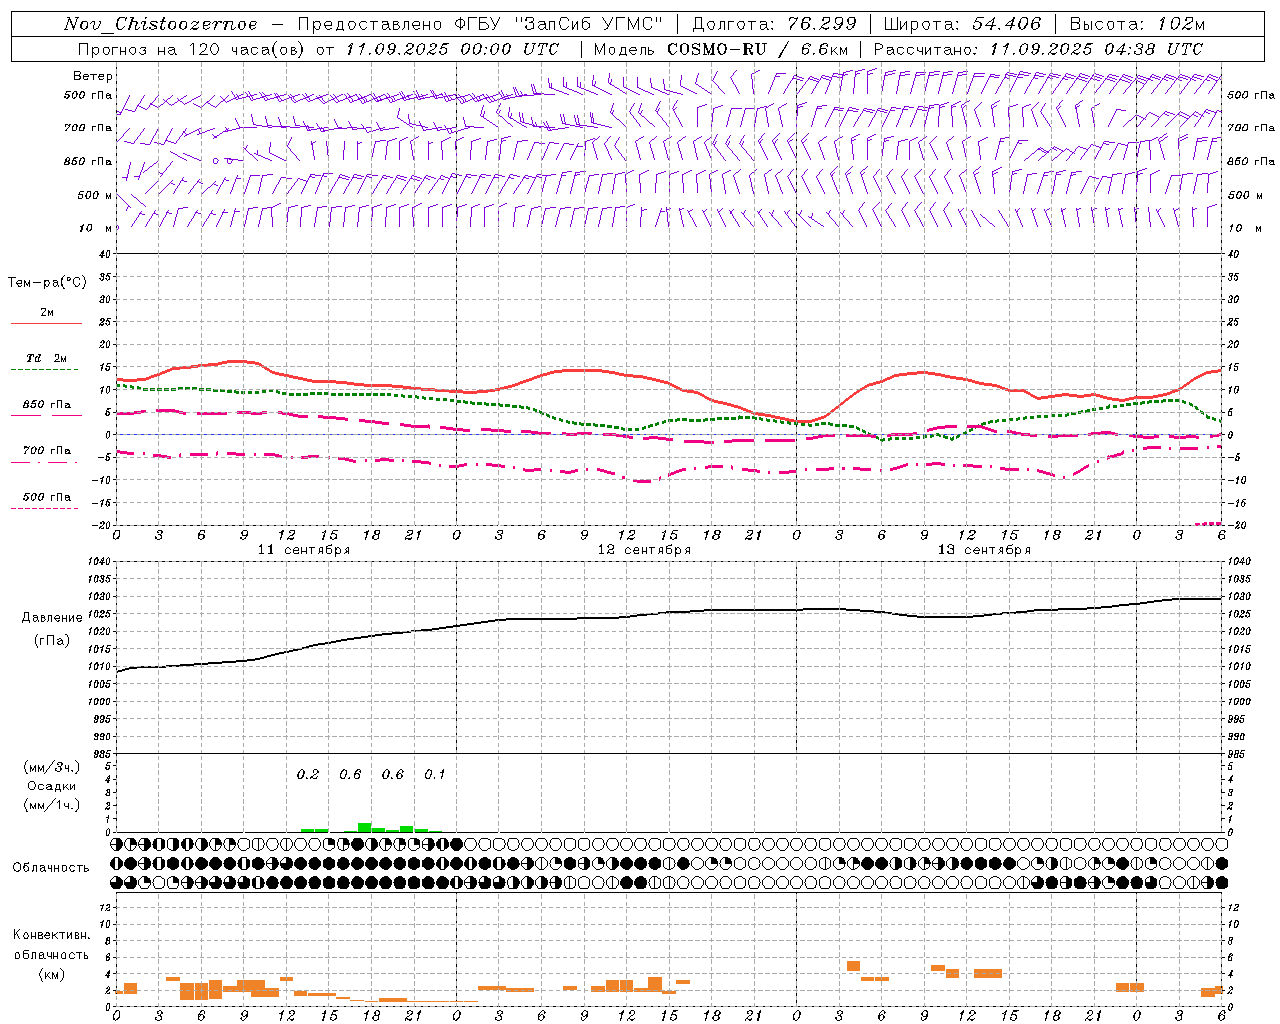Click the 0.1 precipitation amount value
Screen dimensions: 1280x1024
coord(434,774)
